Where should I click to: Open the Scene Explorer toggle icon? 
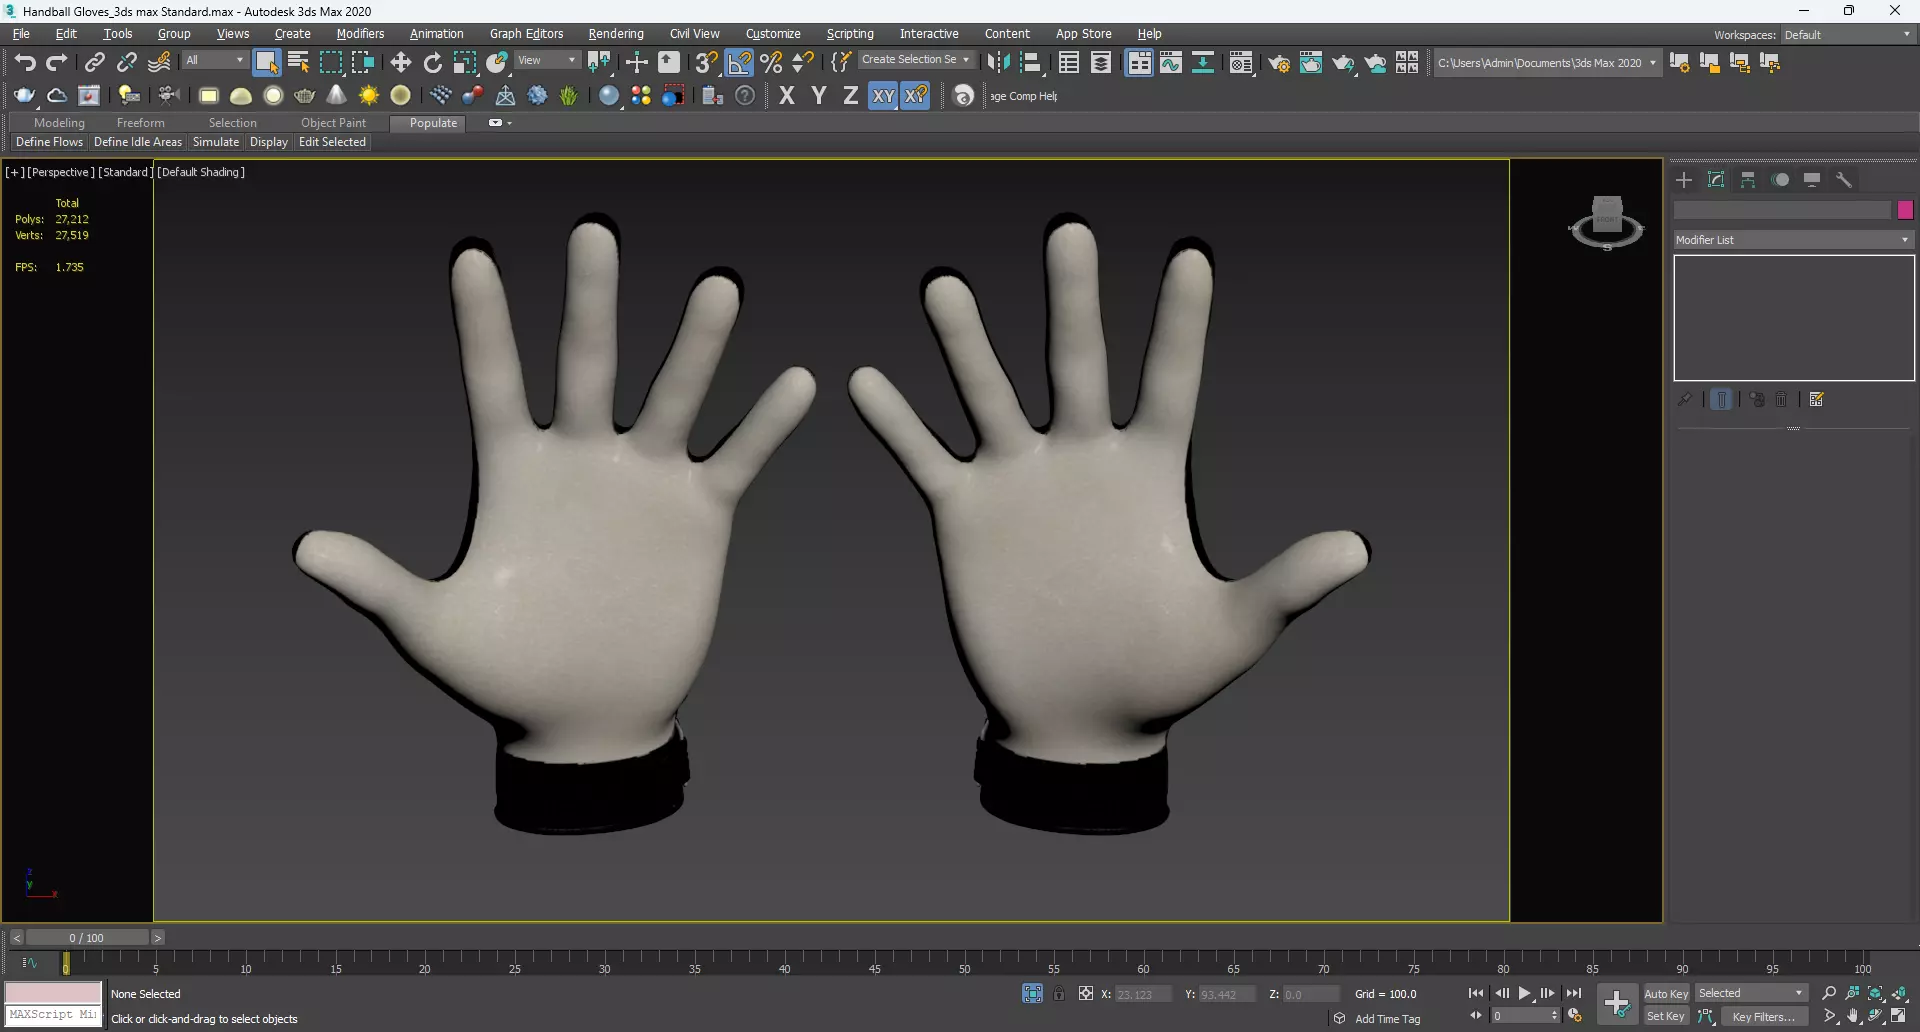1069,62
